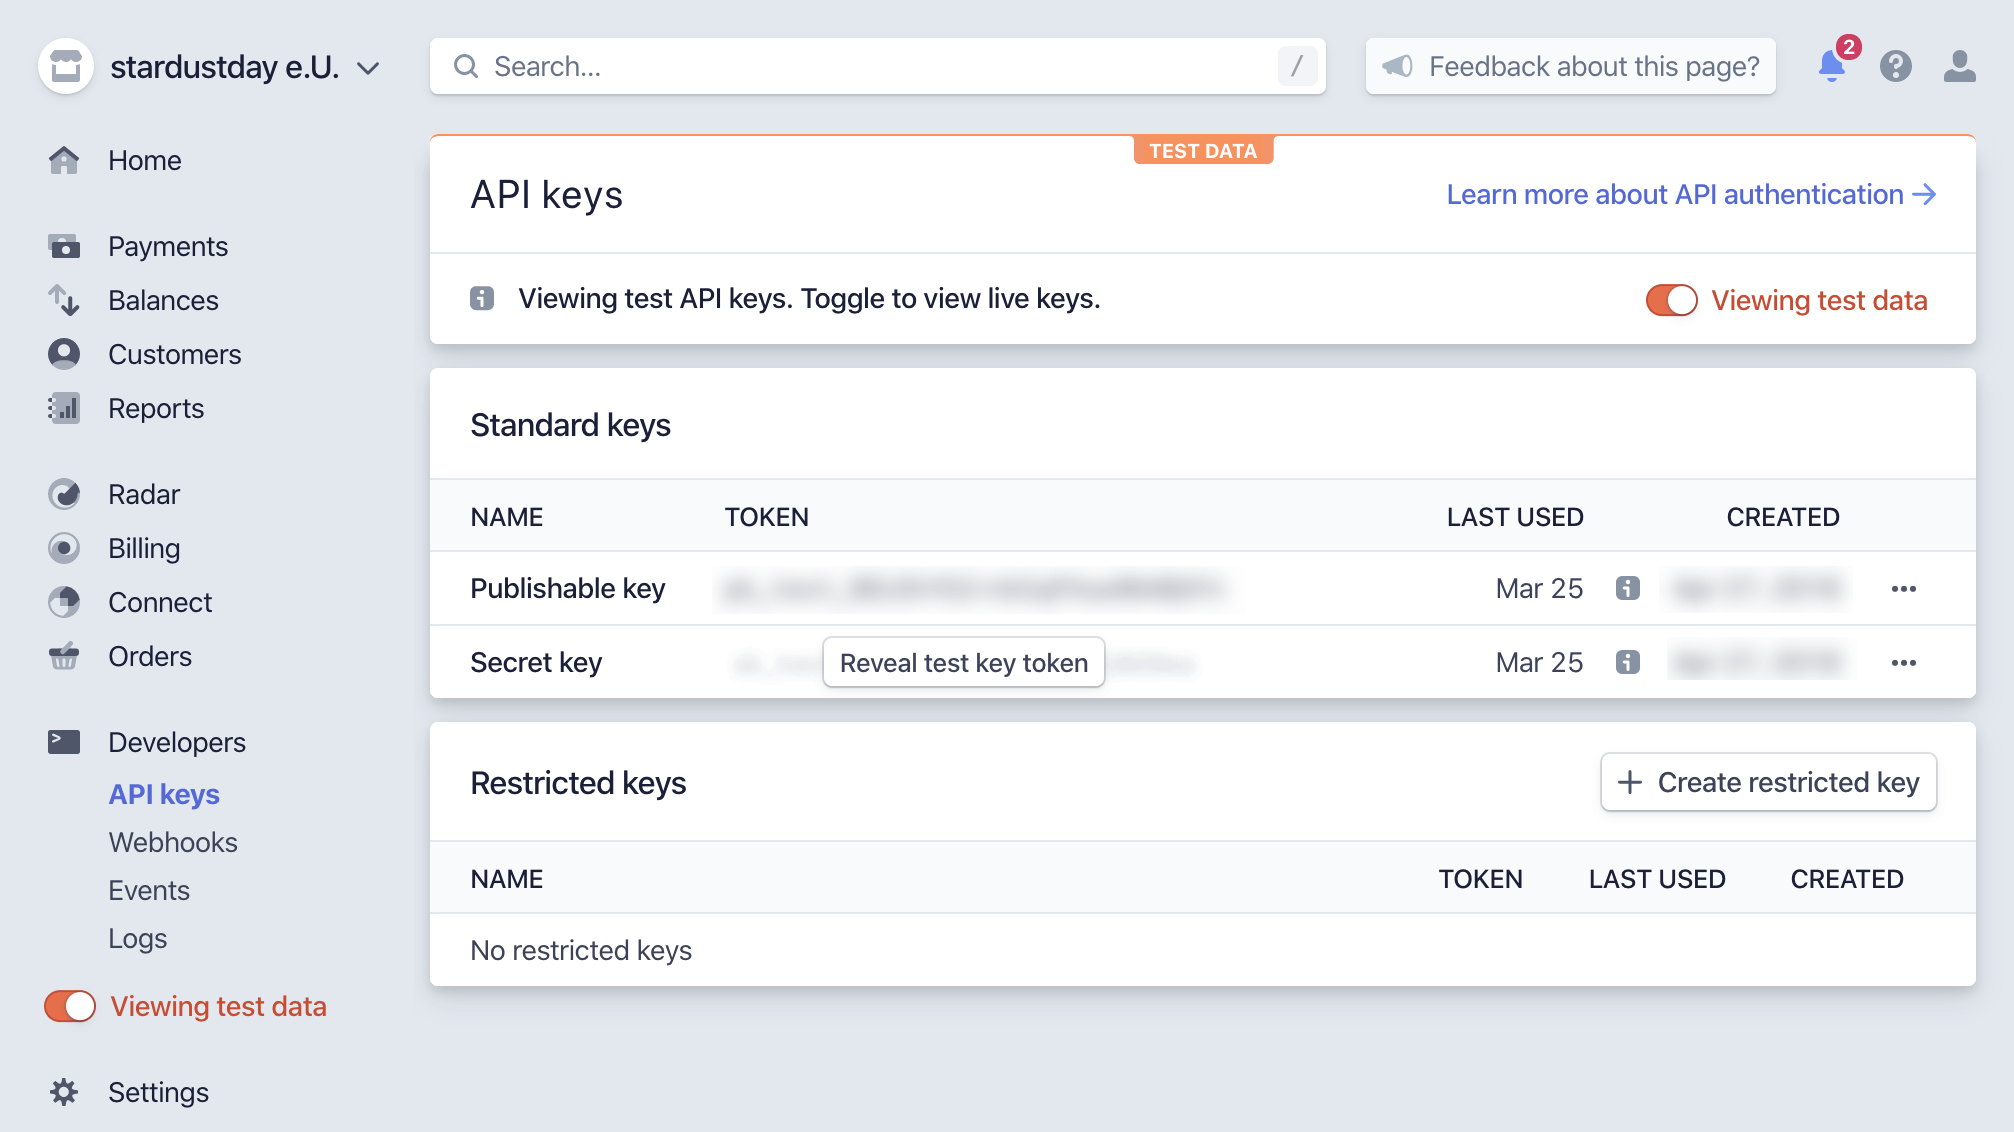Click the Connect pie icon

point(64,602)
